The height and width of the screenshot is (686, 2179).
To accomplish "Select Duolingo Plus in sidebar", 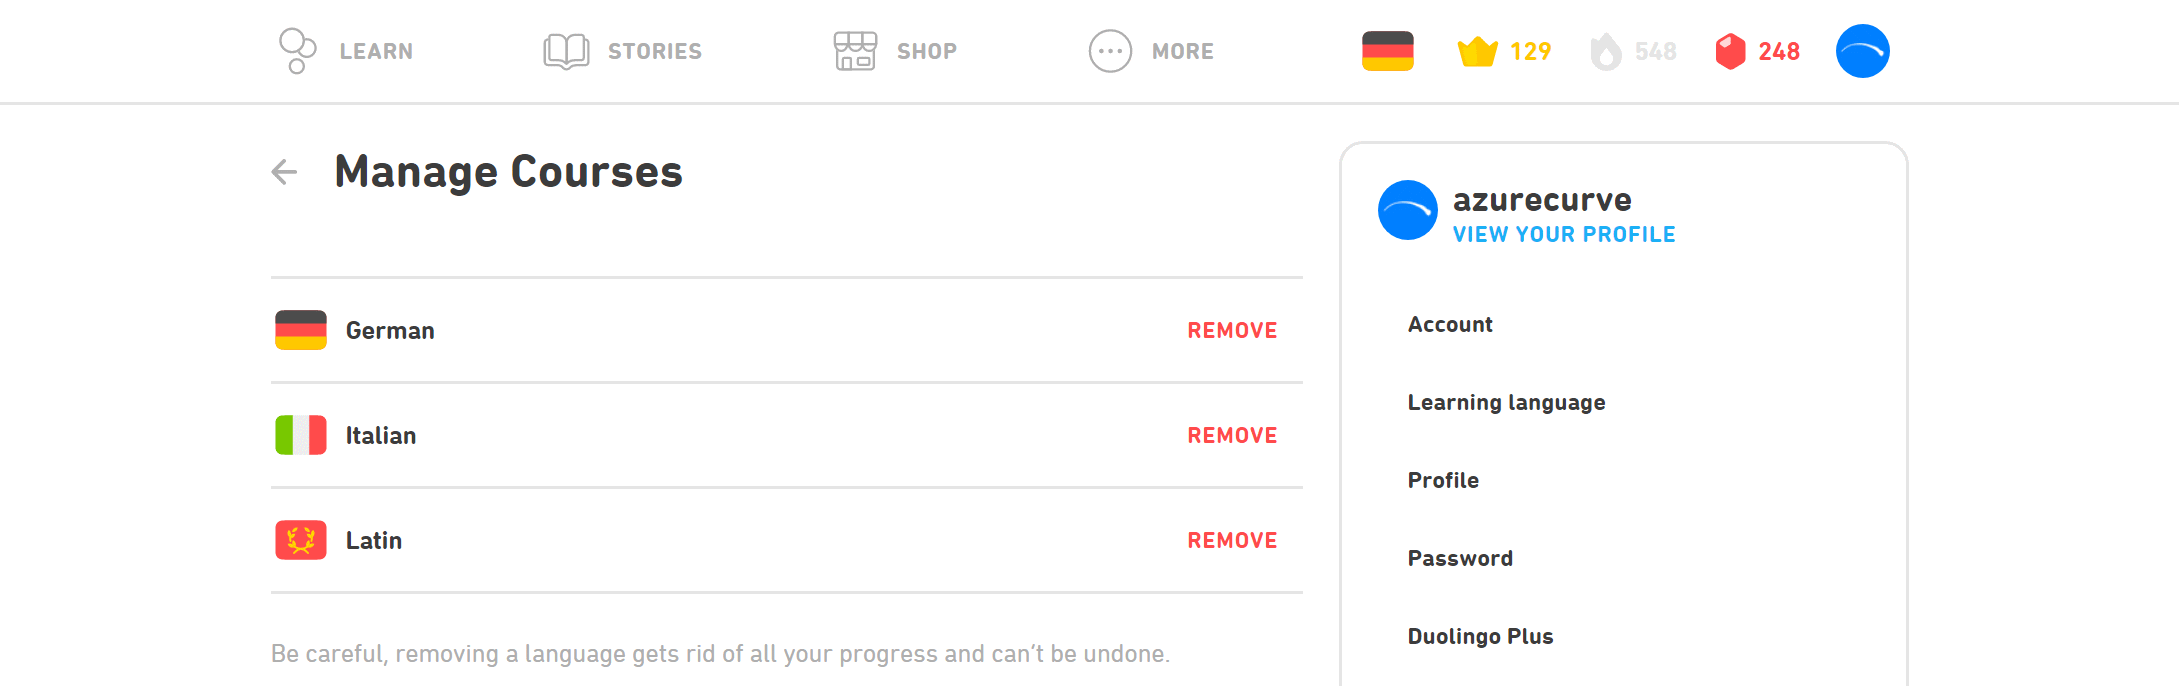I will (x=1480, y=637).
